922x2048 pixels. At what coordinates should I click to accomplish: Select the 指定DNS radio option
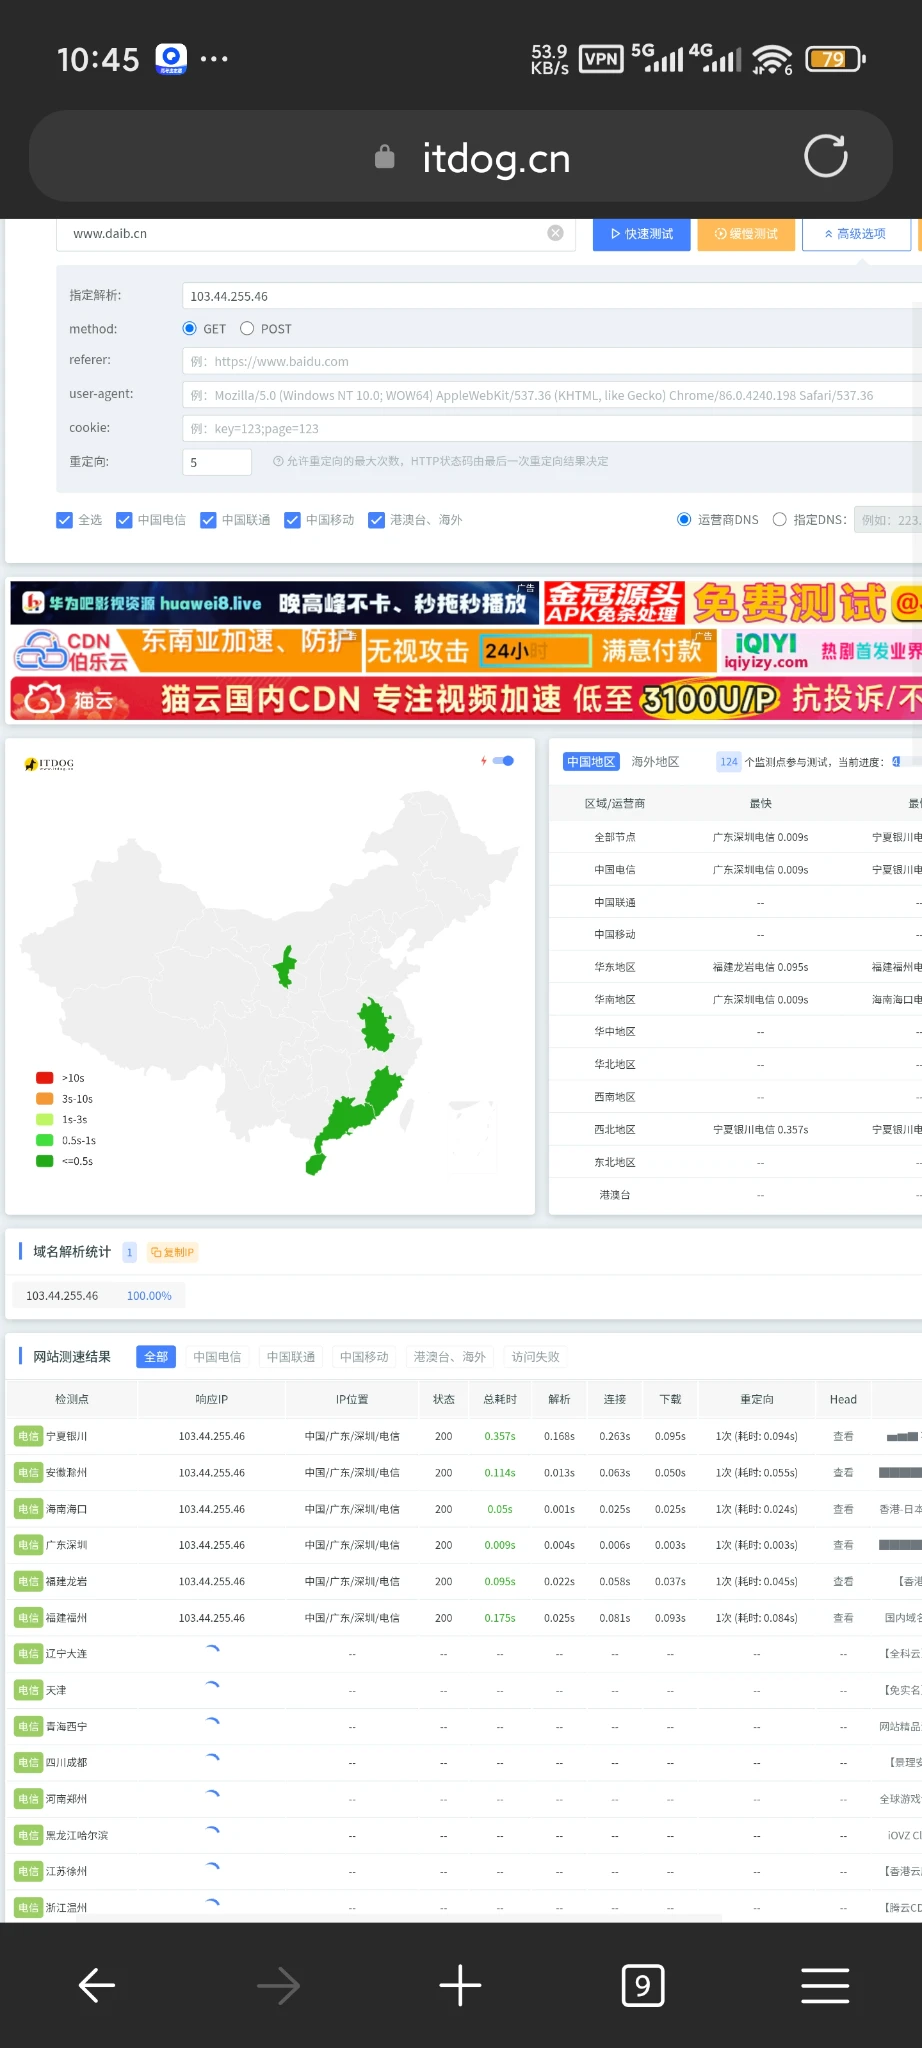(x=780, y=519)
